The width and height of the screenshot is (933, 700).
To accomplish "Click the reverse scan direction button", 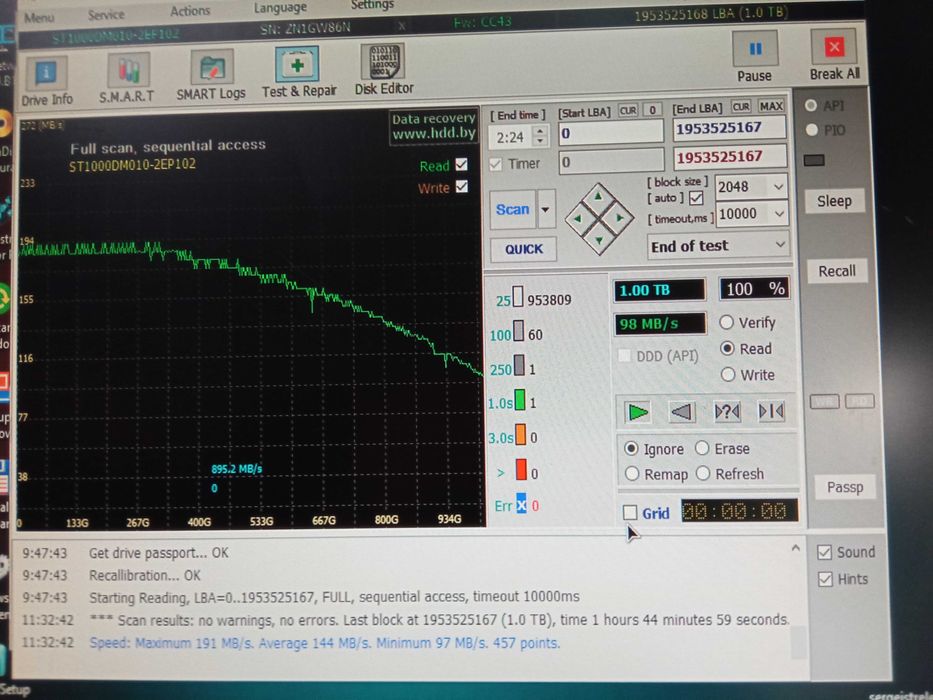I will coord(682,412).
